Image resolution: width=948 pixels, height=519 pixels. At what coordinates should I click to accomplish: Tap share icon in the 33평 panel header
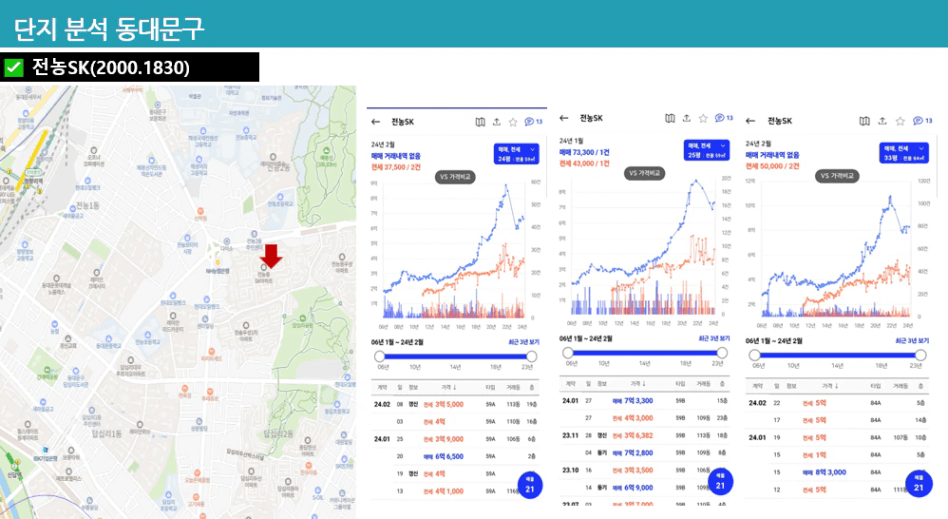882,122
